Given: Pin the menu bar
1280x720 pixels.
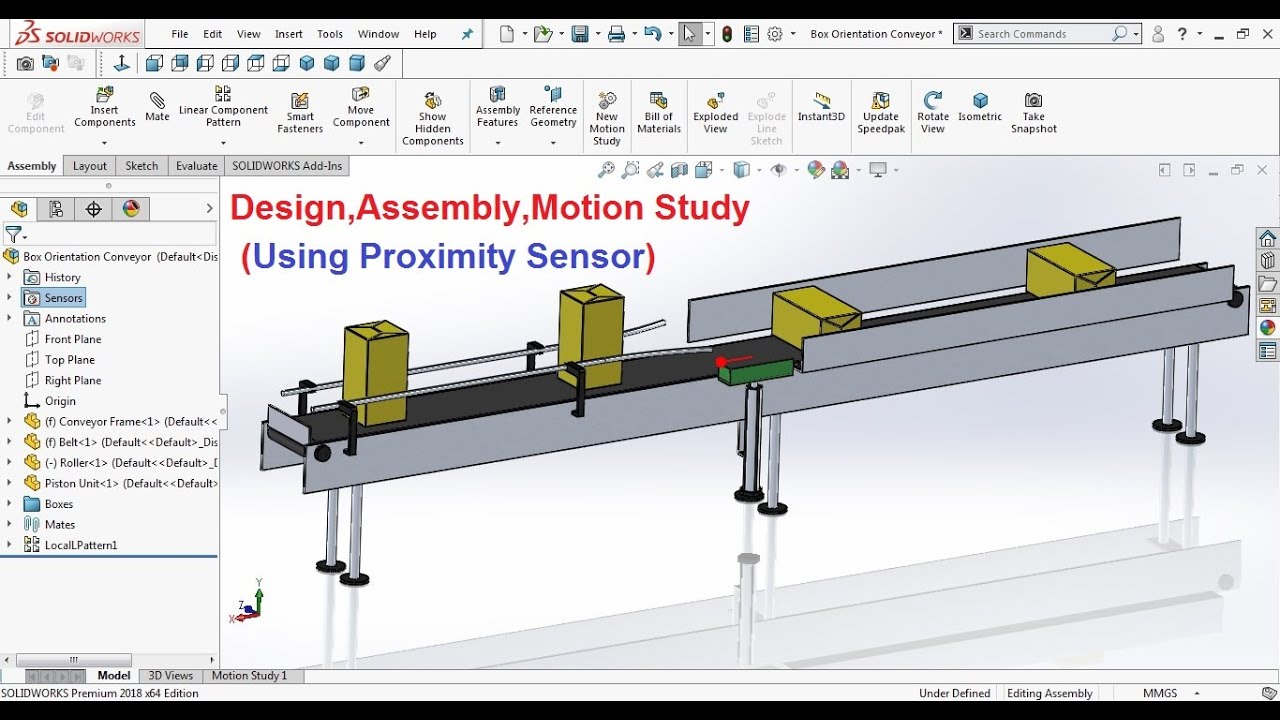Looking at the screenshot, I should [467, 34].
